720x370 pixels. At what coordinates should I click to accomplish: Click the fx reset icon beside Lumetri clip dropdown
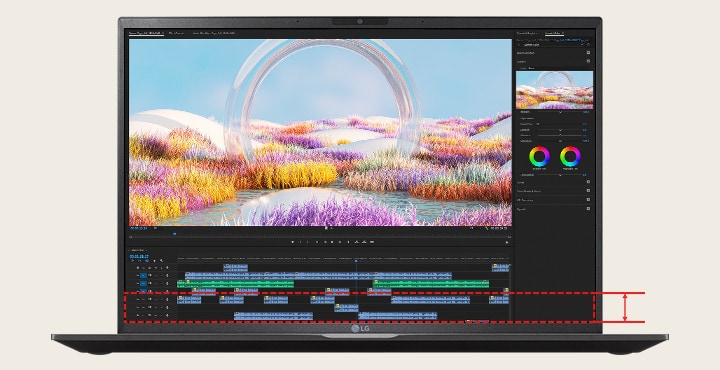(x=588, y=45)
